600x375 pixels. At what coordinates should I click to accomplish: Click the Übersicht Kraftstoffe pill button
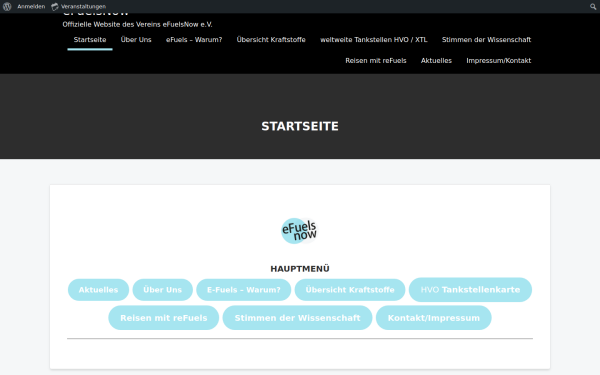pos(350,290)
